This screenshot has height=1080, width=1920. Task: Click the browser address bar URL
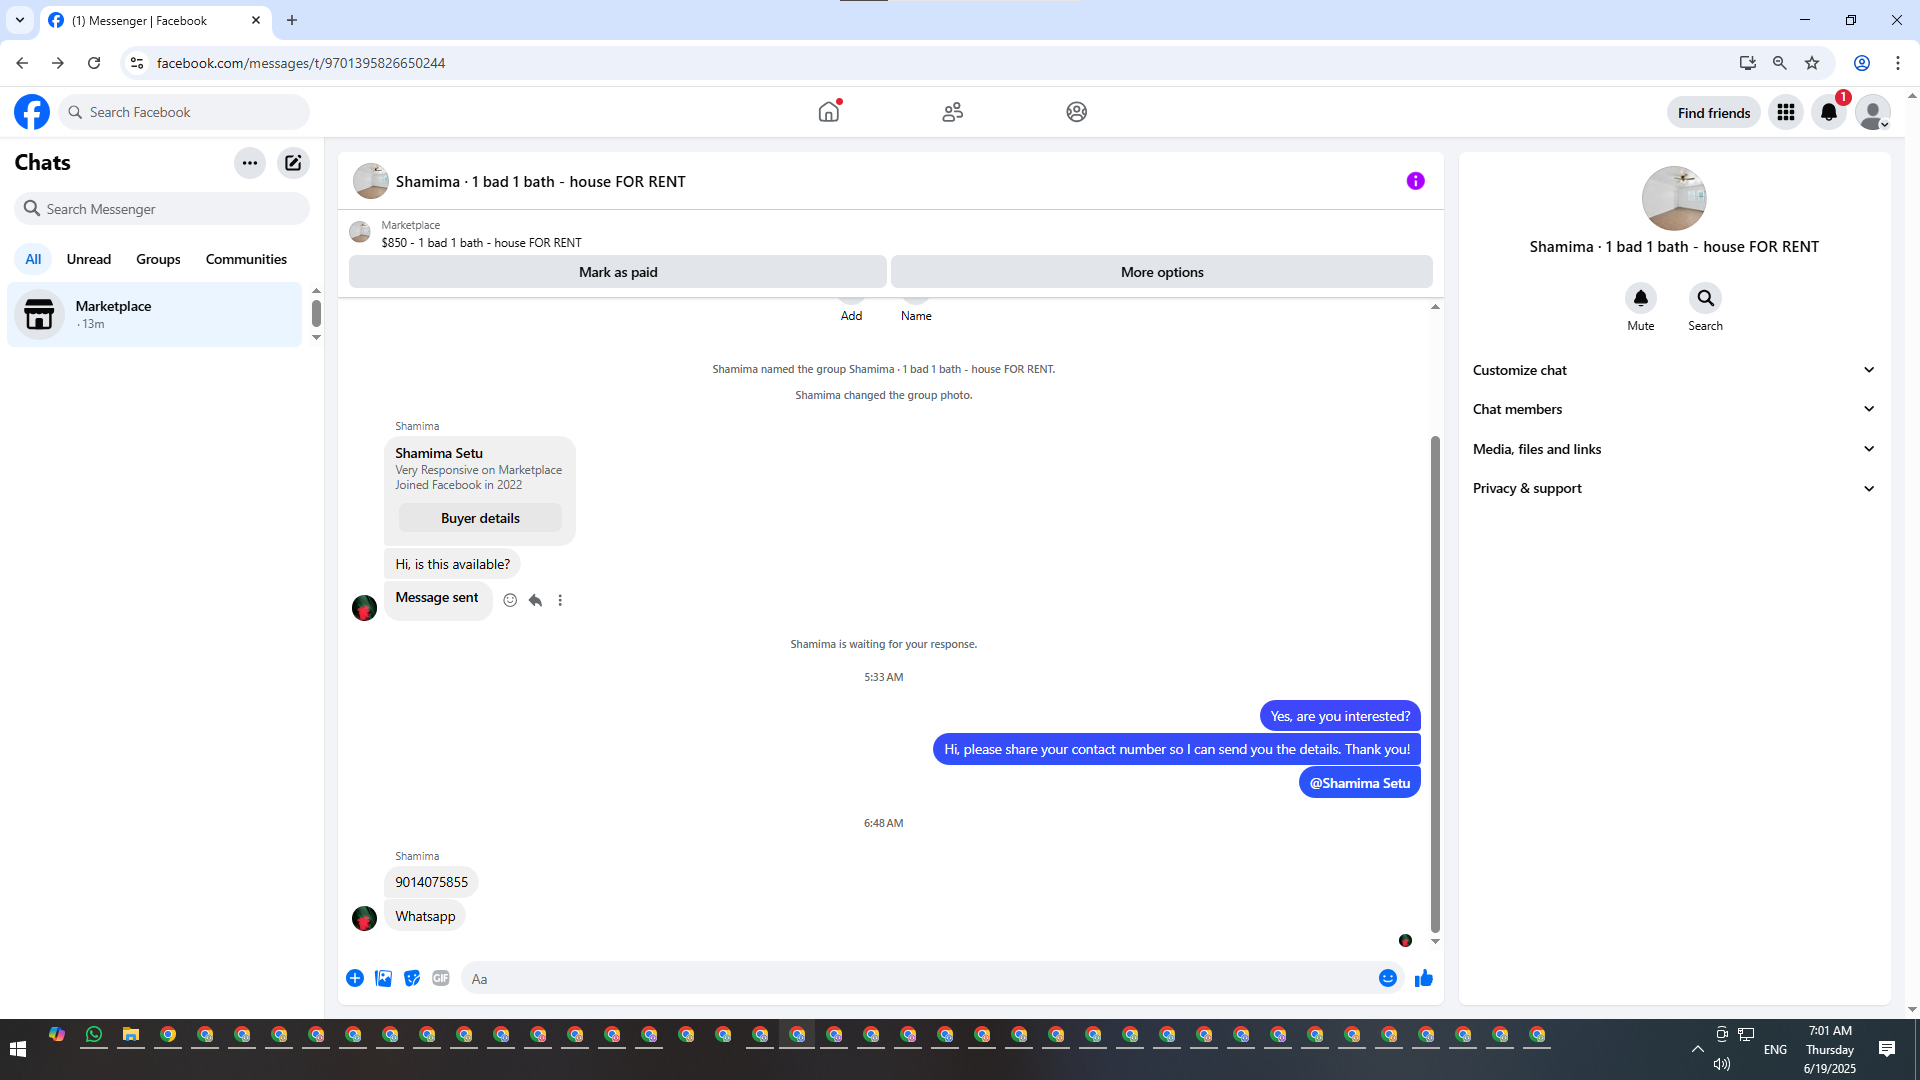(x=301, y=63)
